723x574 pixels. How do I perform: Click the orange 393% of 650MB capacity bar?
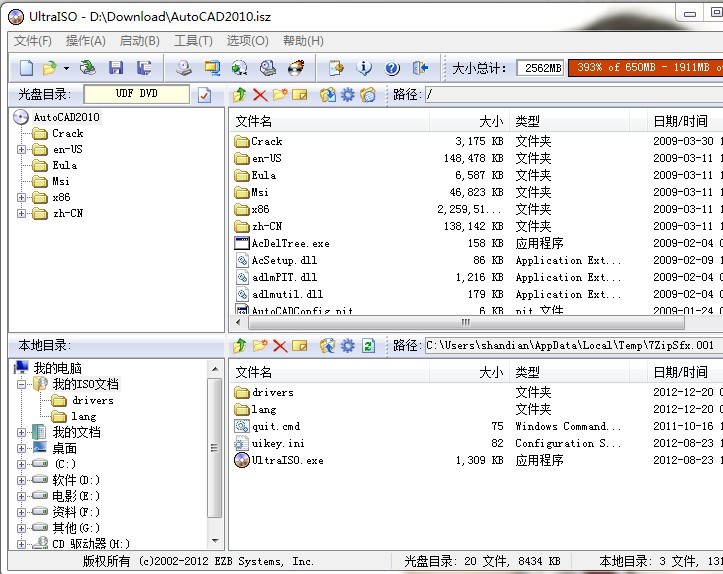646,68
